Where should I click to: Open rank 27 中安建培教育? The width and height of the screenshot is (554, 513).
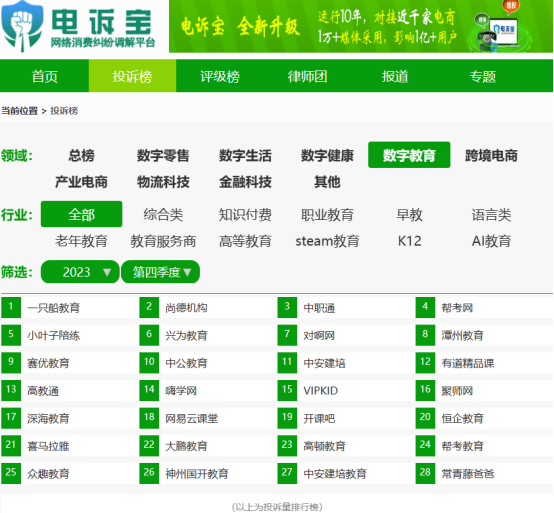pyautogui.click(x=335, y=473)
